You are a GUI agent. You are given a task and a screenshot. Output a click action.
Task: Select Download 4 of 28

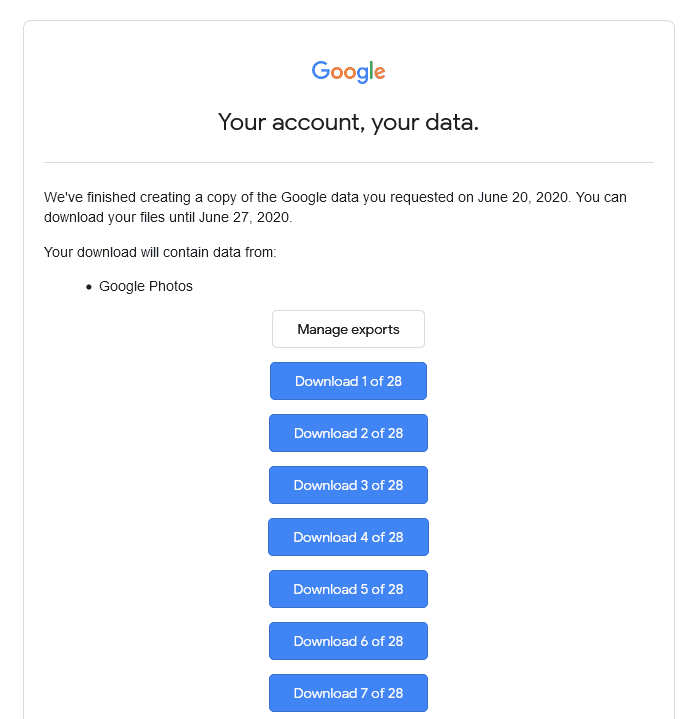348,537
